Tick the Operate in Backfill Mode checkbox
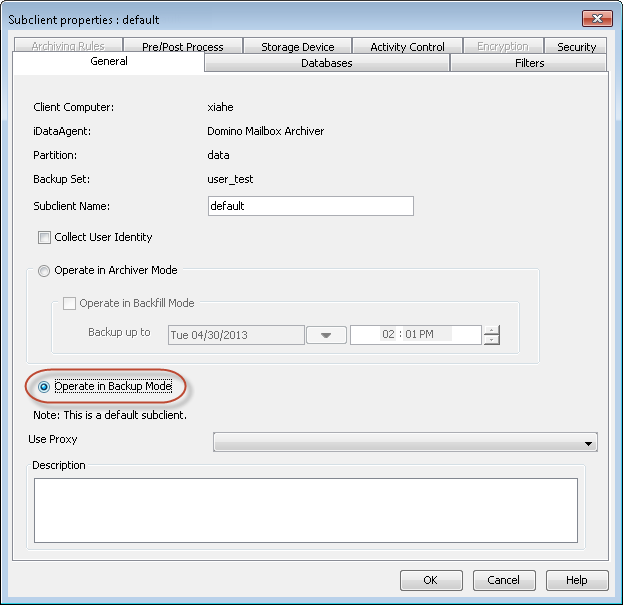Image resolution: width=623 pixels, height=605 pixels. (x=69, y=304)
